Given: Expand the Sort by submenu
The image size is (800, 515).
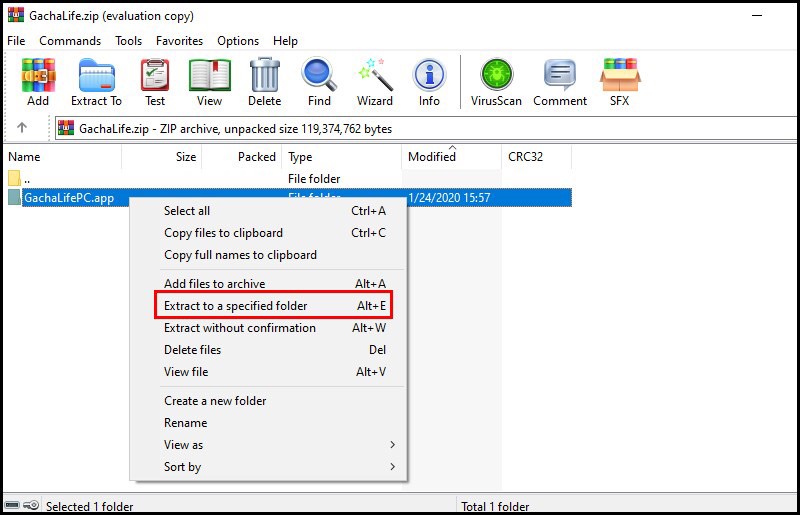Looking at the screenshot, I should click(x=268, y=467).
